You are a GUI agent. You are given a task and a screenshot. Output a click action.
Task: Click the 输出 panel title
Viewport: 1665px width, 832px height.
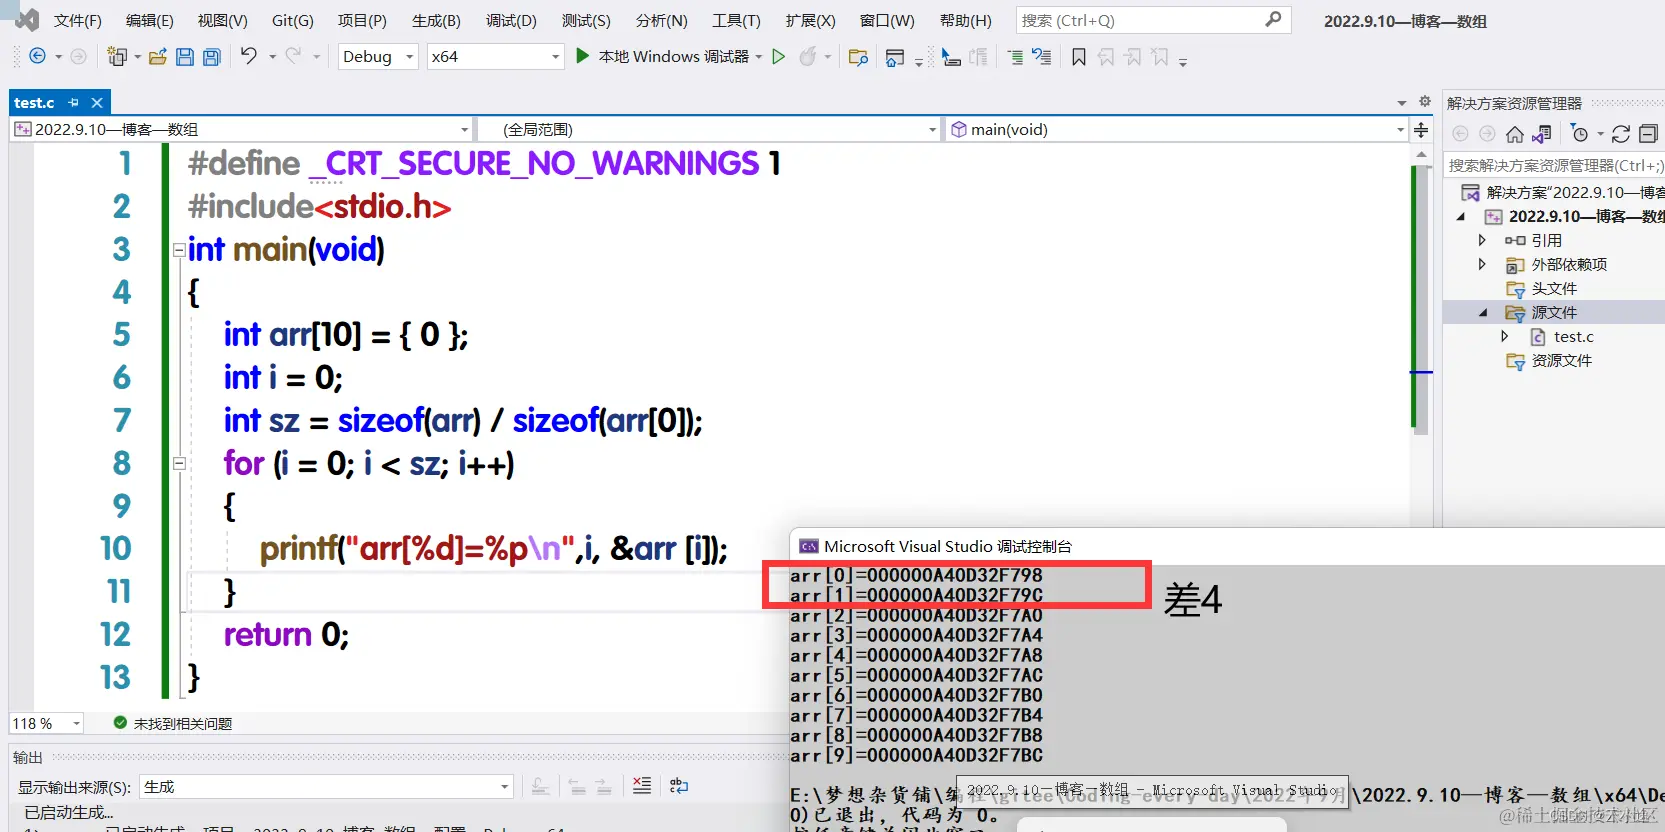[x=28, y=757]
